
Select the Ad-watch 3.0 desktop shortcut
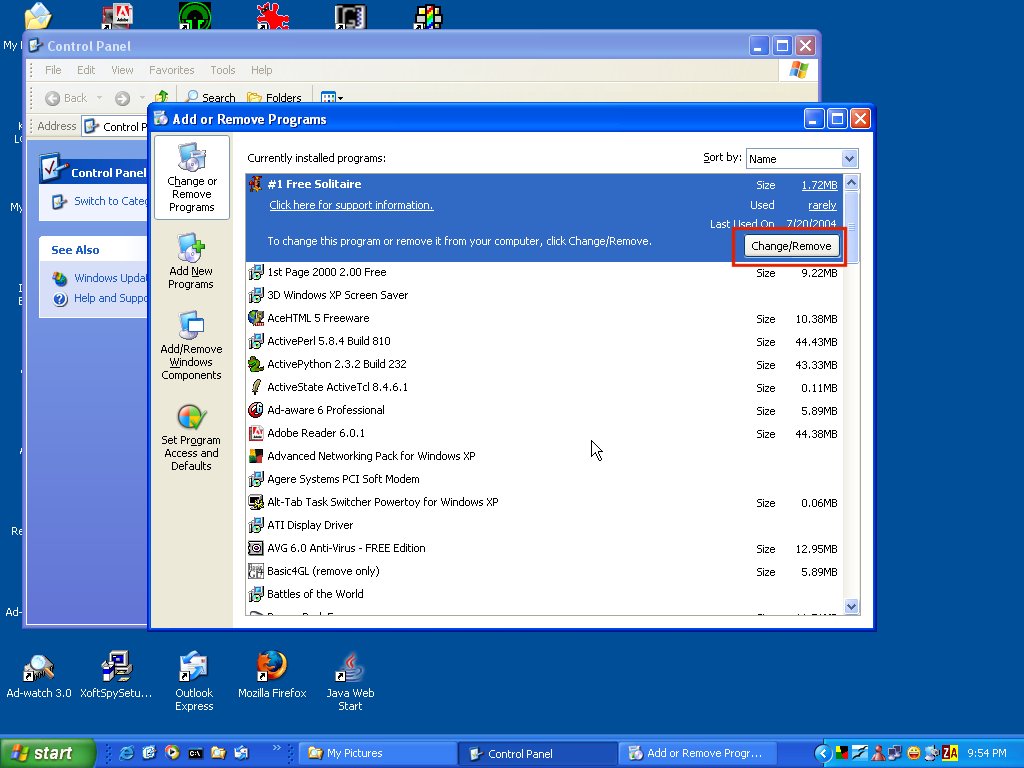click(39, 675)
